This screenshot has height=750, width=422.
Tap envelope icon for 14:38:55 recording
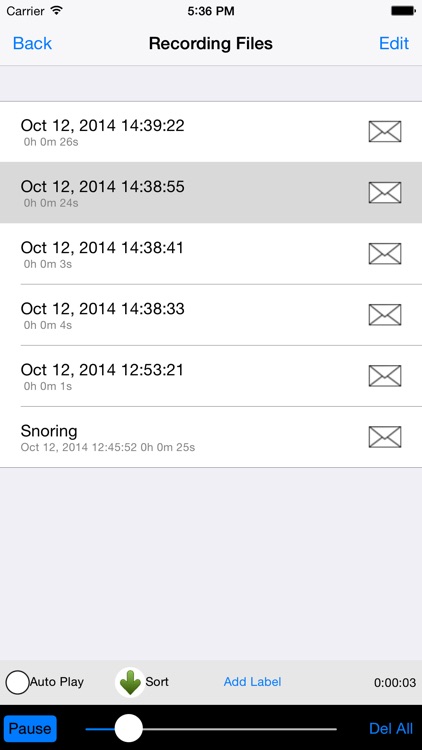[385, 193]
